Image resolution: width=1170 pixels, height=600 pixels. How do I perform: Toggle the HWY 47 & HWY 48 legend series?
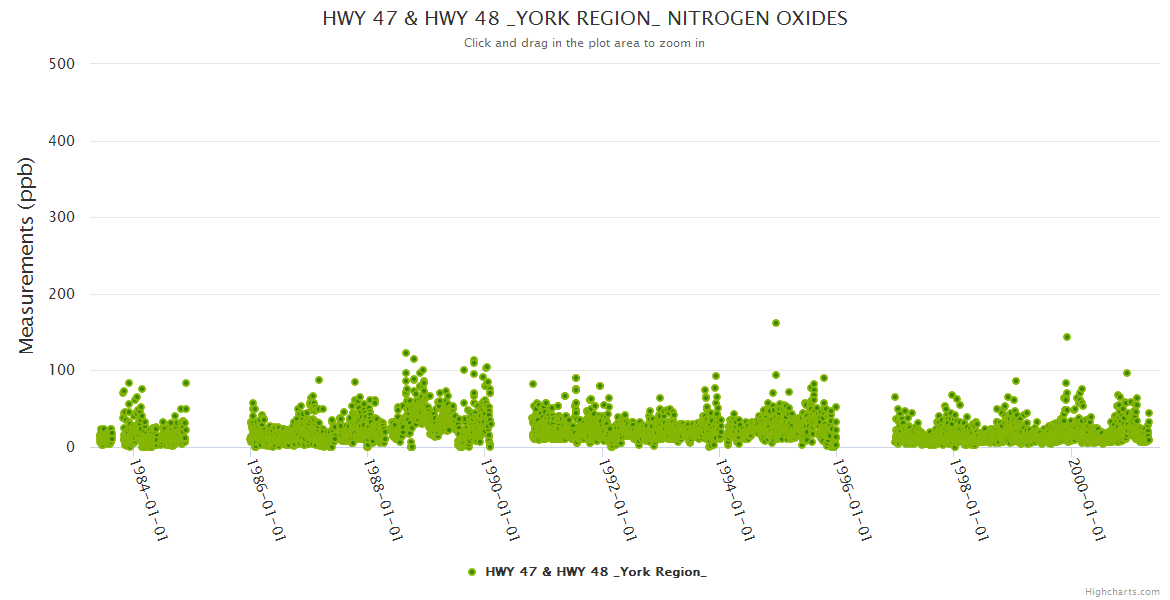[595, 572]
